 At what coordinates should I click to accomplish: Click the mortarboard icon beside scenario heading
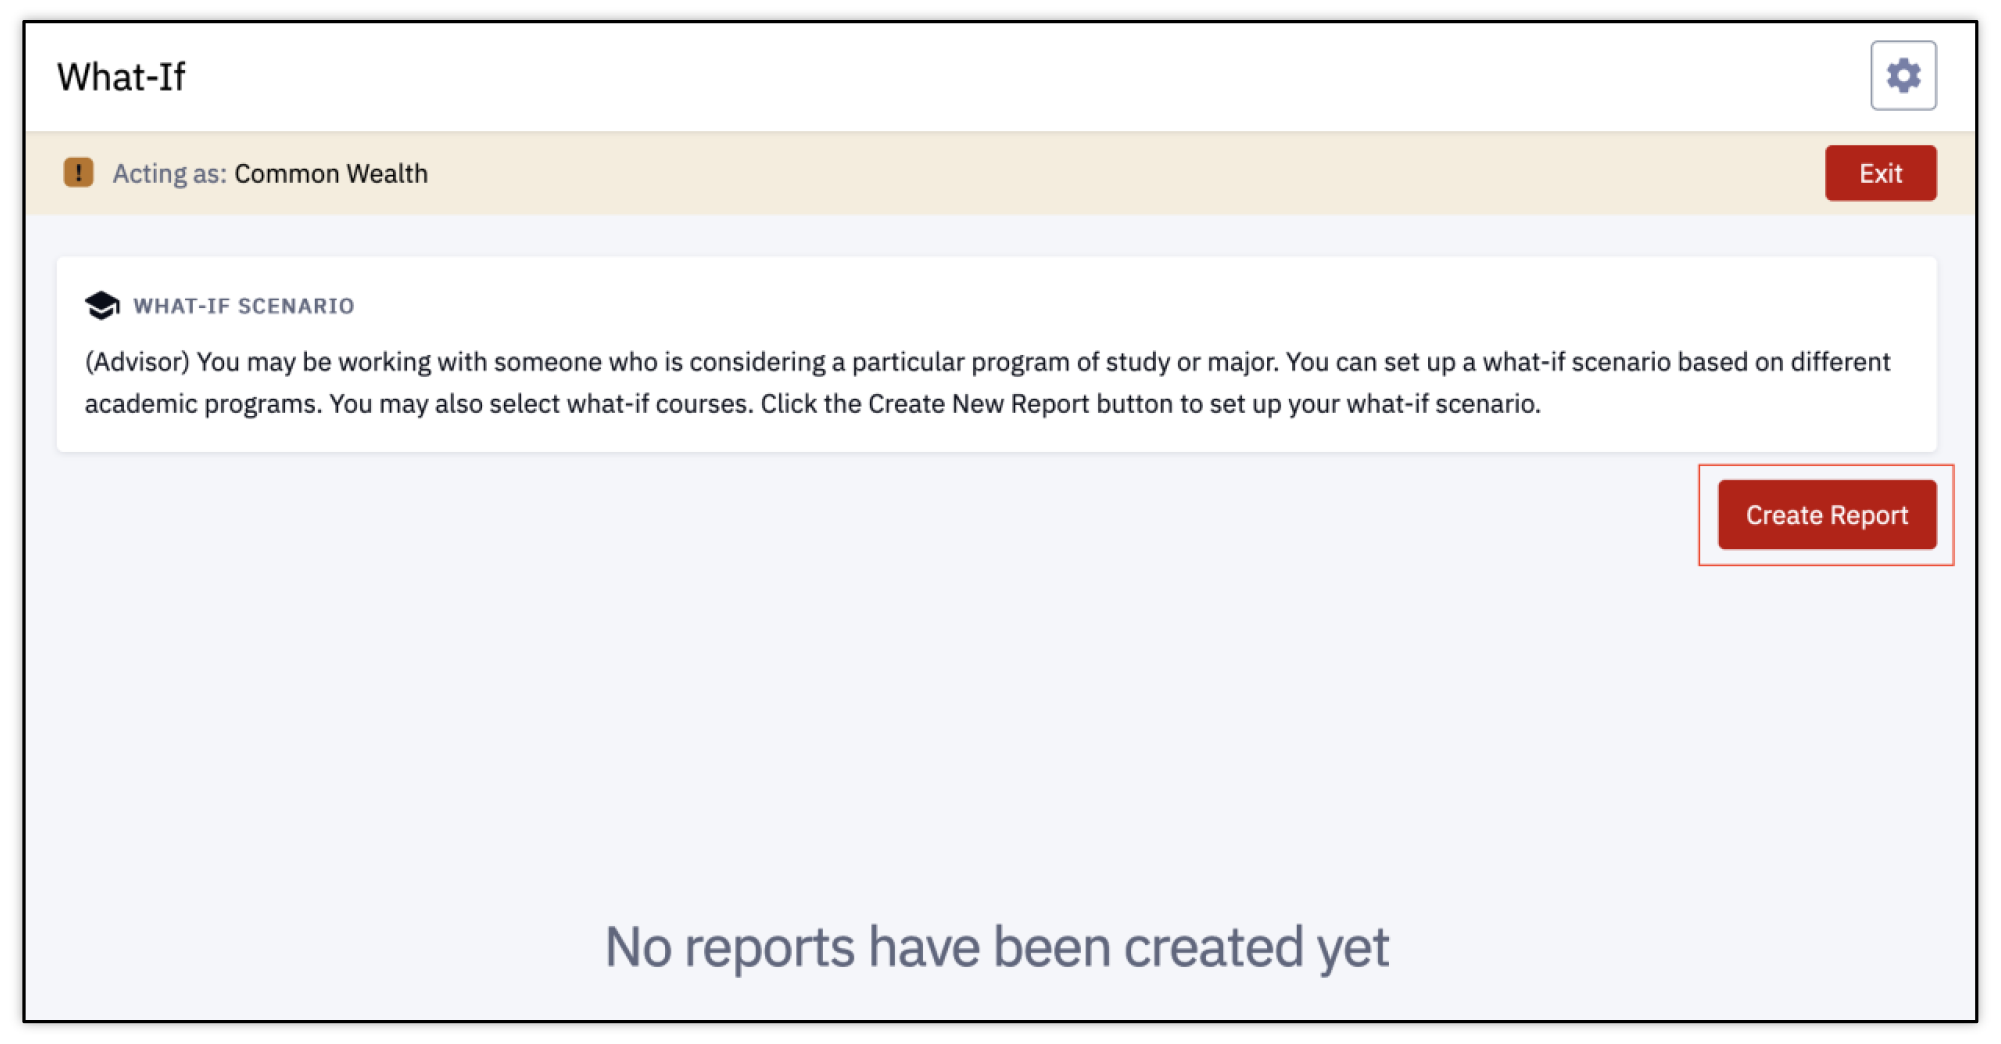tap(102, 305)
